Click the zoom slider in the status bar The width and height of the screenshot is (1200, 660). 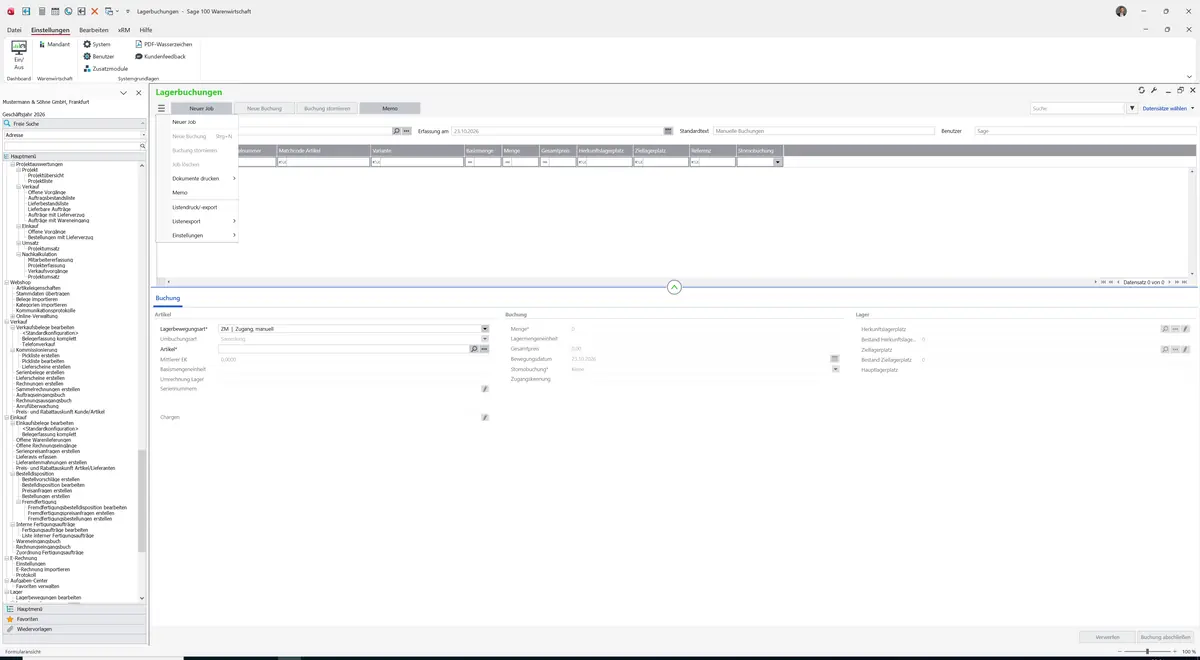[1147, 652]
